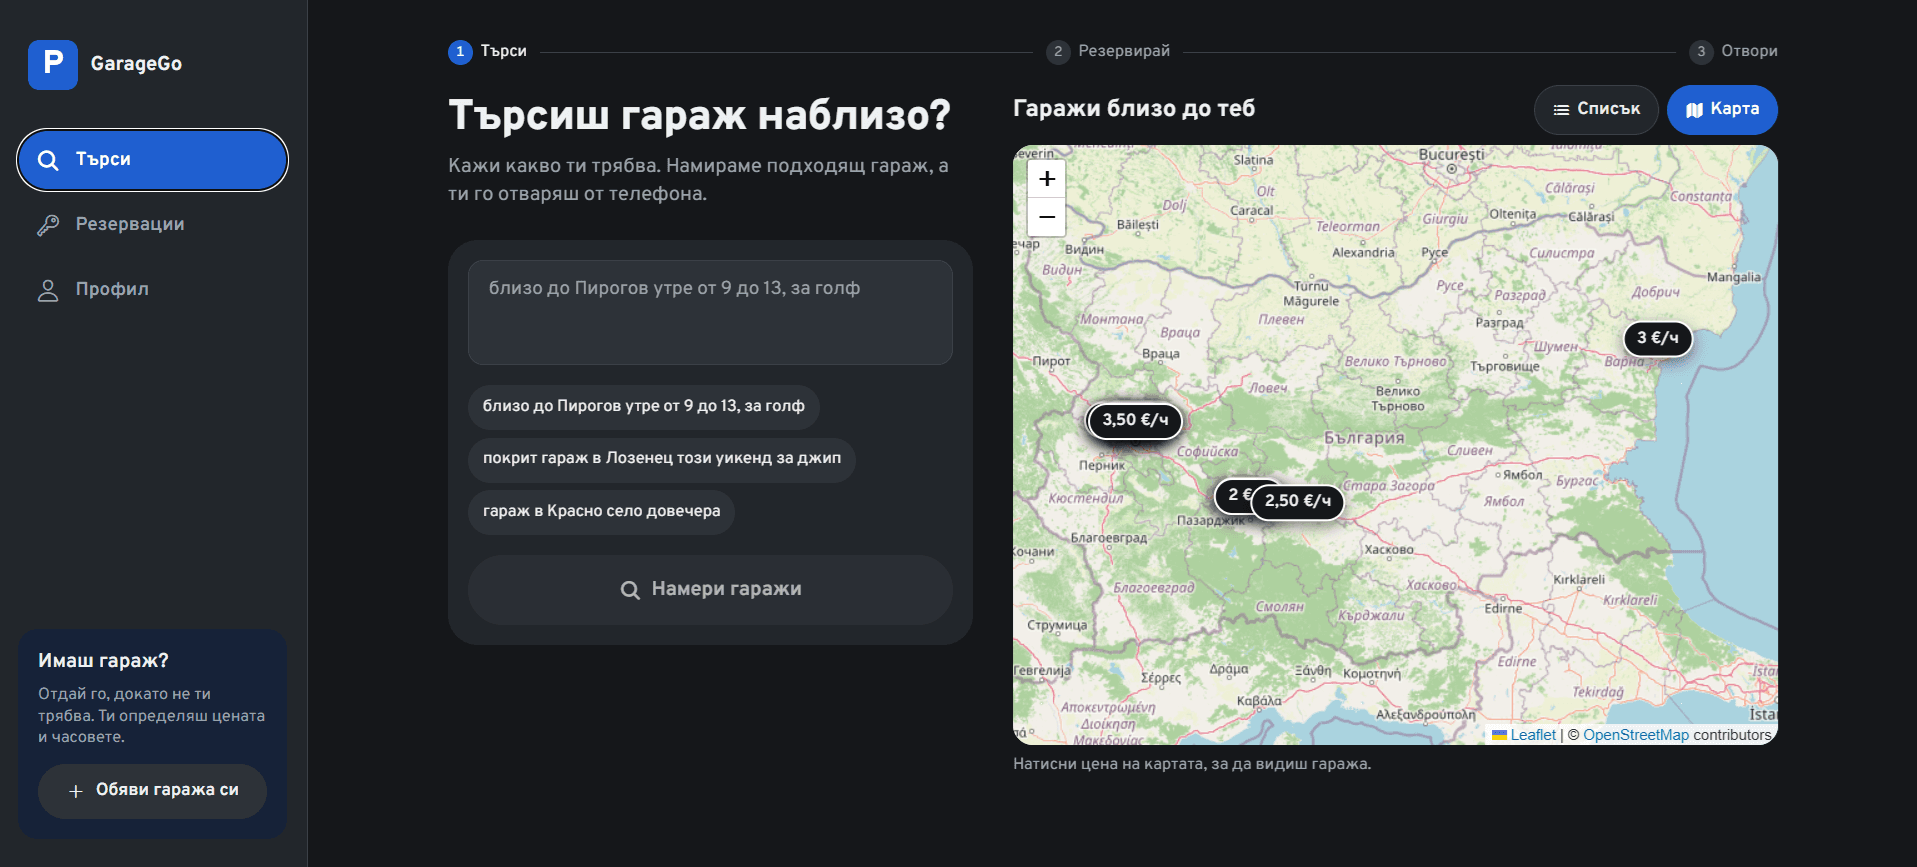Click step 3 Отвори in progress bar

pyautogui.click(x=1733, y=51)
